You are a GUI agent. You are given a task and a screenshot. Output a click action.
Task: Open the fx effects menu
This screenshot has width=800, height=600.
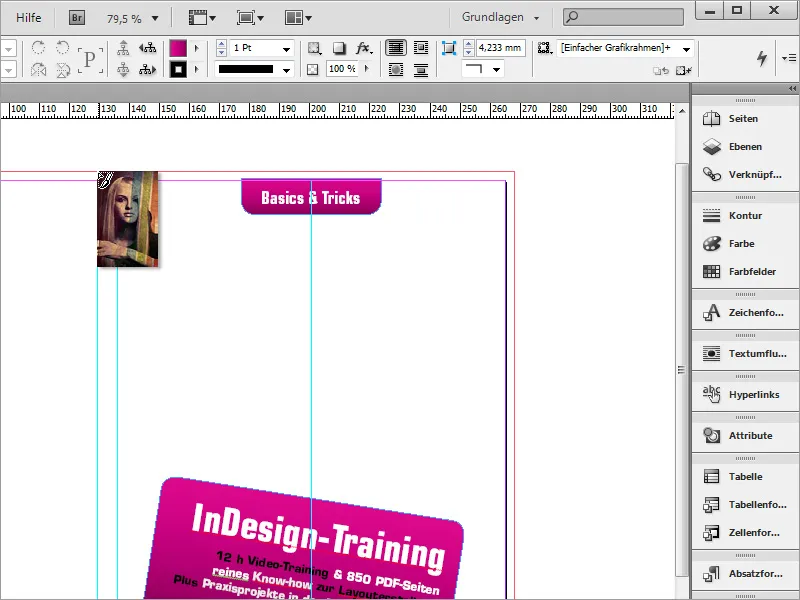click(364, 48)
